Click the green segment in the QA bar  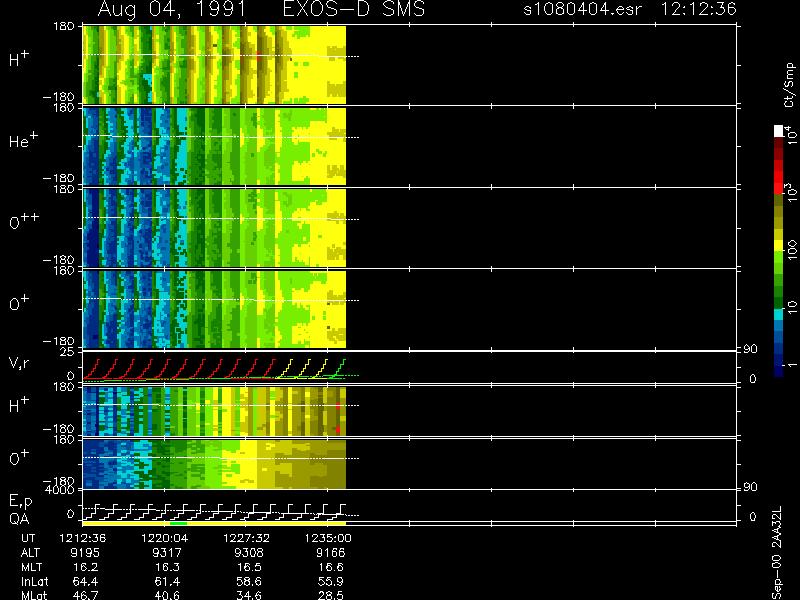[179, 523]
